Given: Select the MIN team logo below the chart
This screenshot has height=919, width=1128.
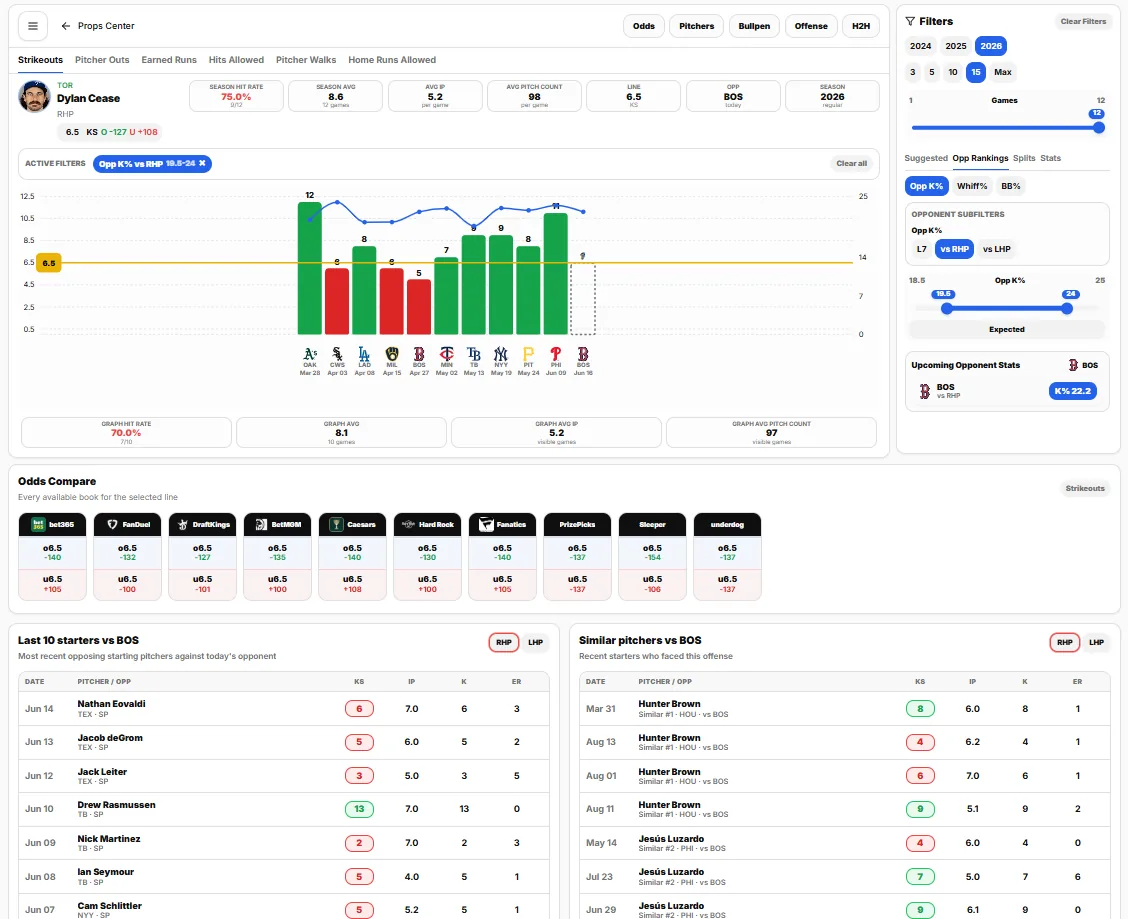Looking at the screenshot, I should pyautogui.click(x=447, y=354).
